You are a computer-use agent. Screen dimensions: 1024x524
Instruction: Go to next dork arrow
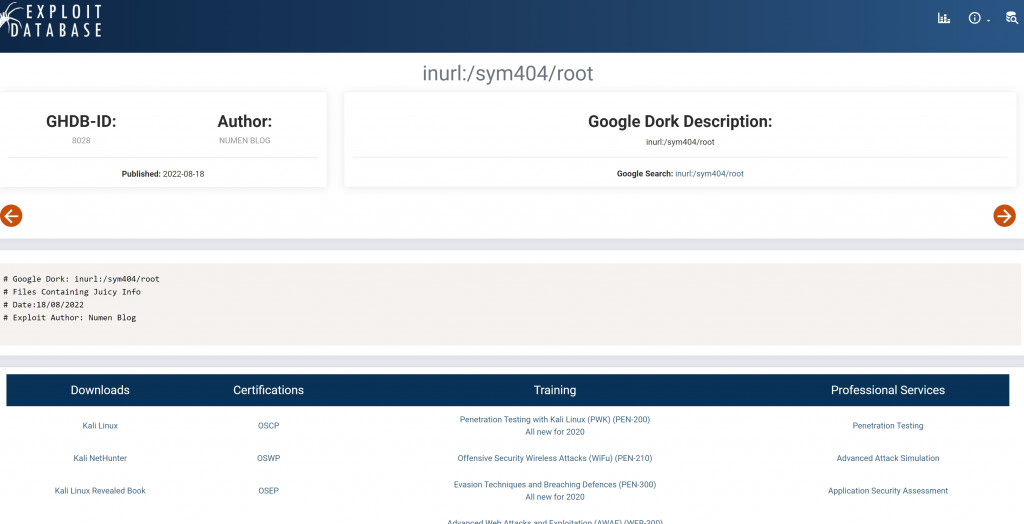tap(1004, 216)
